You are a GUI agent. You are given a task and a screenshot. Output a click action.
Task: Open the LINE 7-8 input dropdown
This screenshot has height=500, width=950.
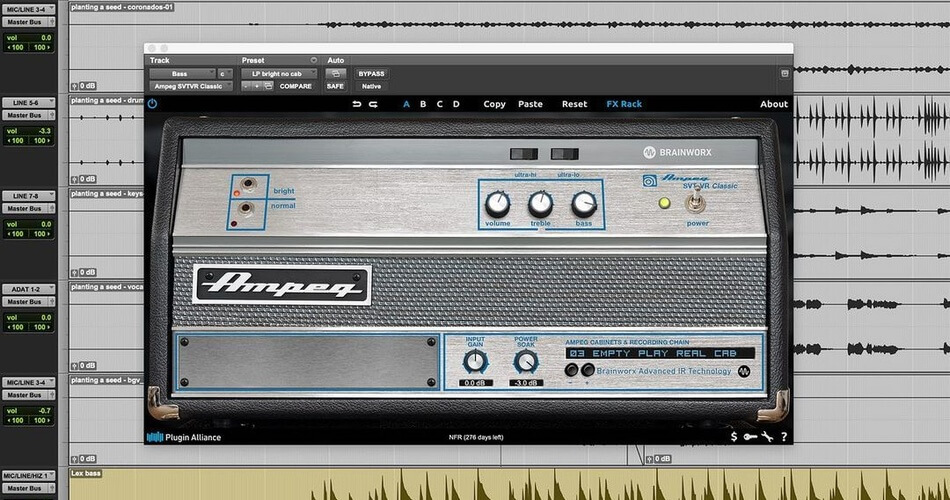pos(28,196)
